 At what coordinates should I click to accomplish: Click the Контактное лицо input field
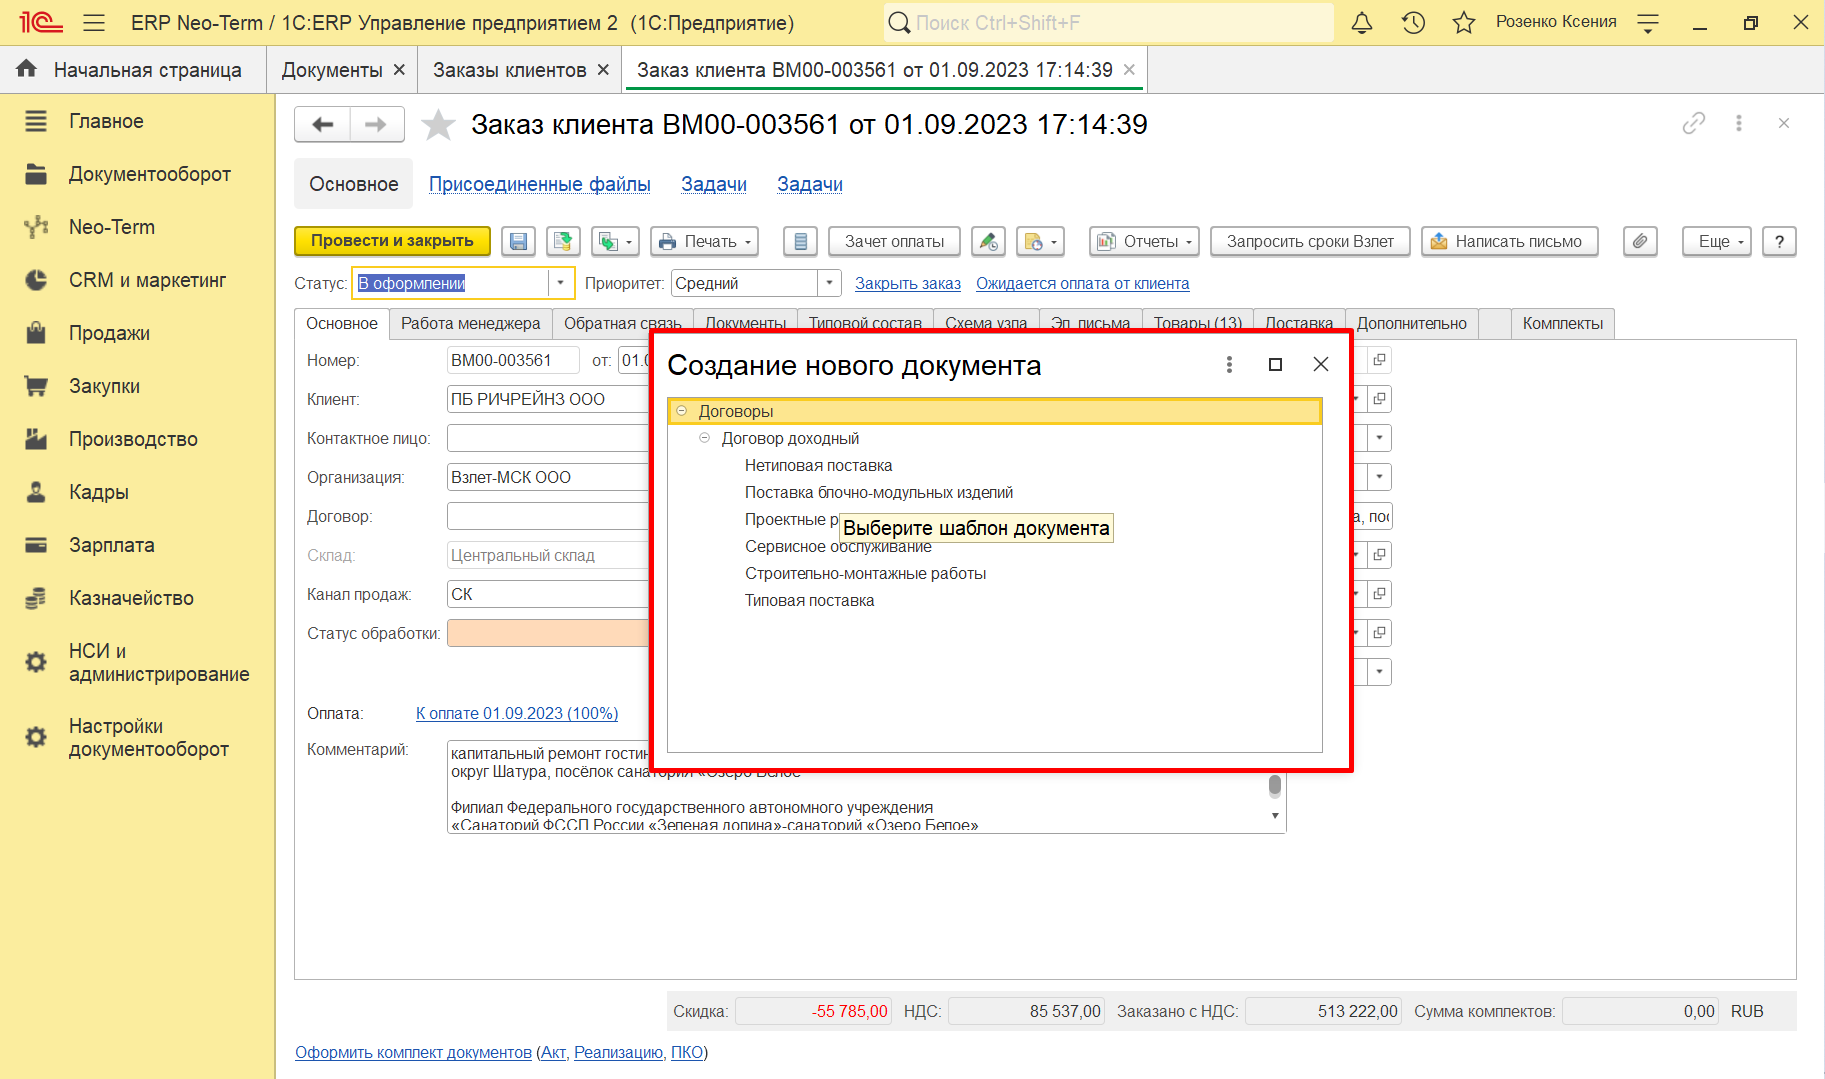[x=548, y=438]
